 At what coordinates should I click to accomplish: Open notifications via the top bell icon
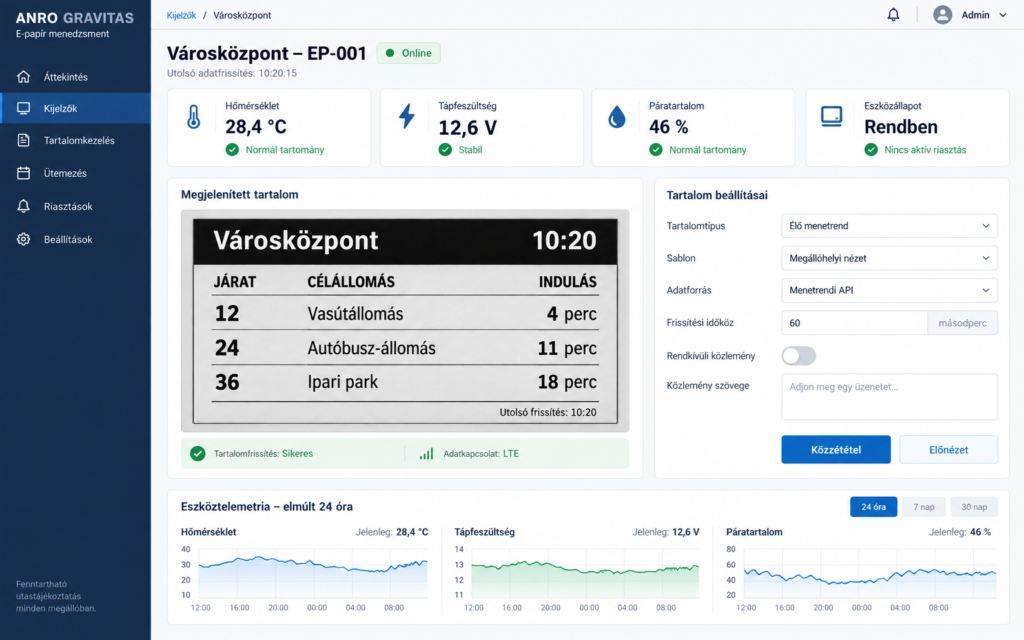click(893, 14)
